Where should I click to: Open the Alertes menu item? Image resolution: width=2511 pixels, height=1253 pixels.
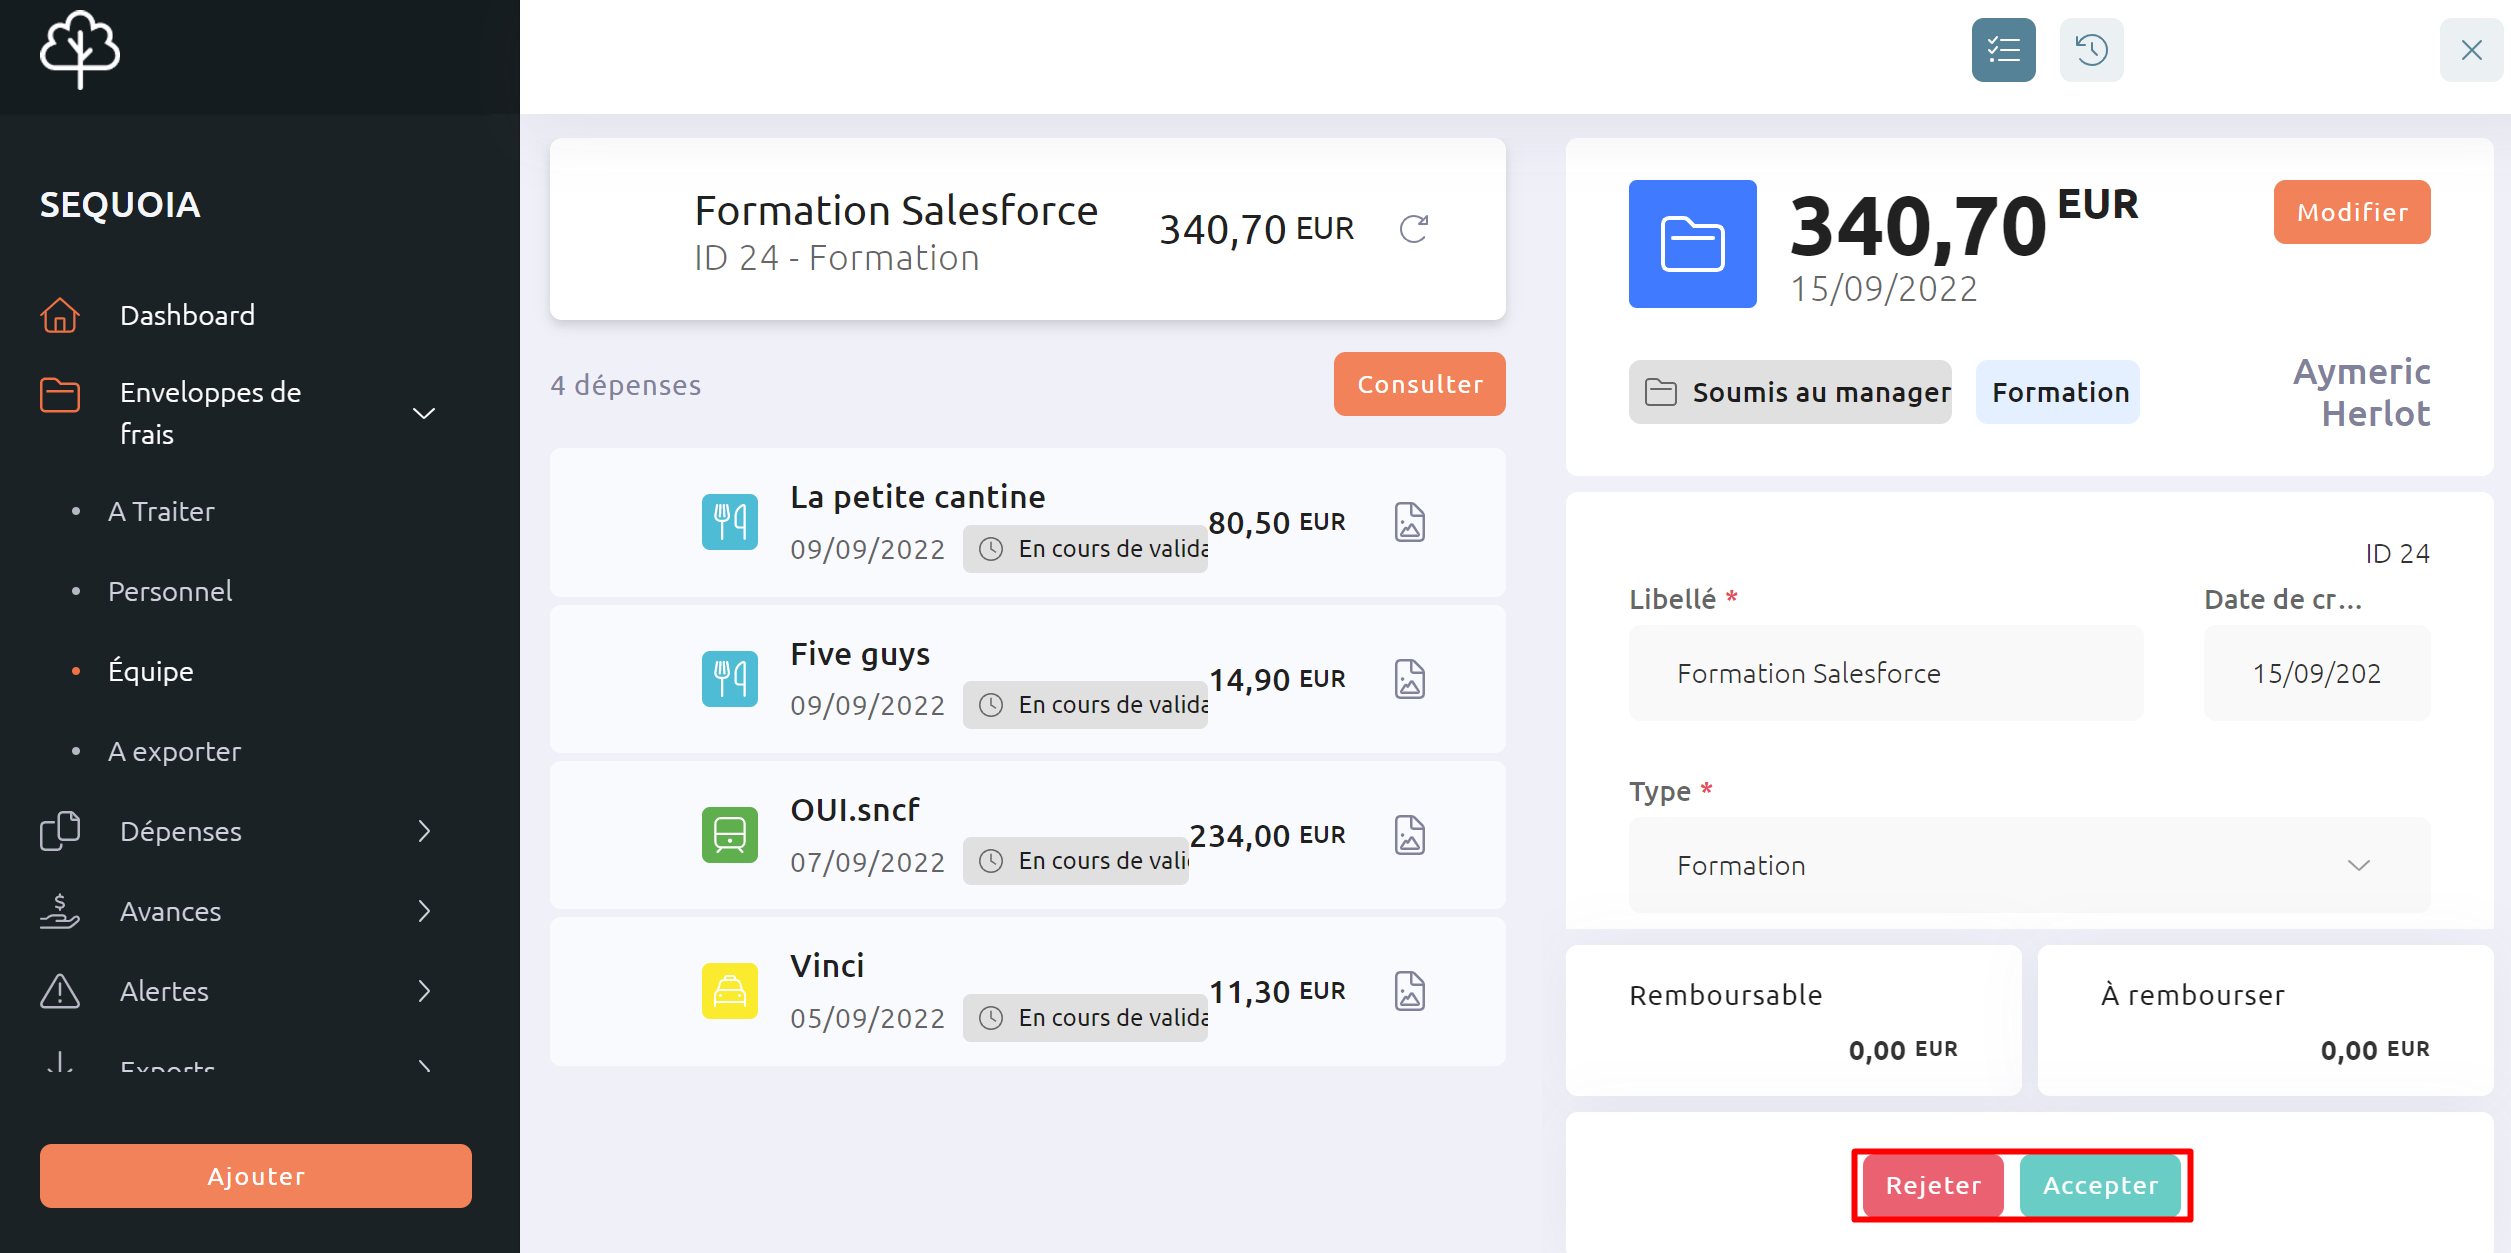tap(164, 991)
